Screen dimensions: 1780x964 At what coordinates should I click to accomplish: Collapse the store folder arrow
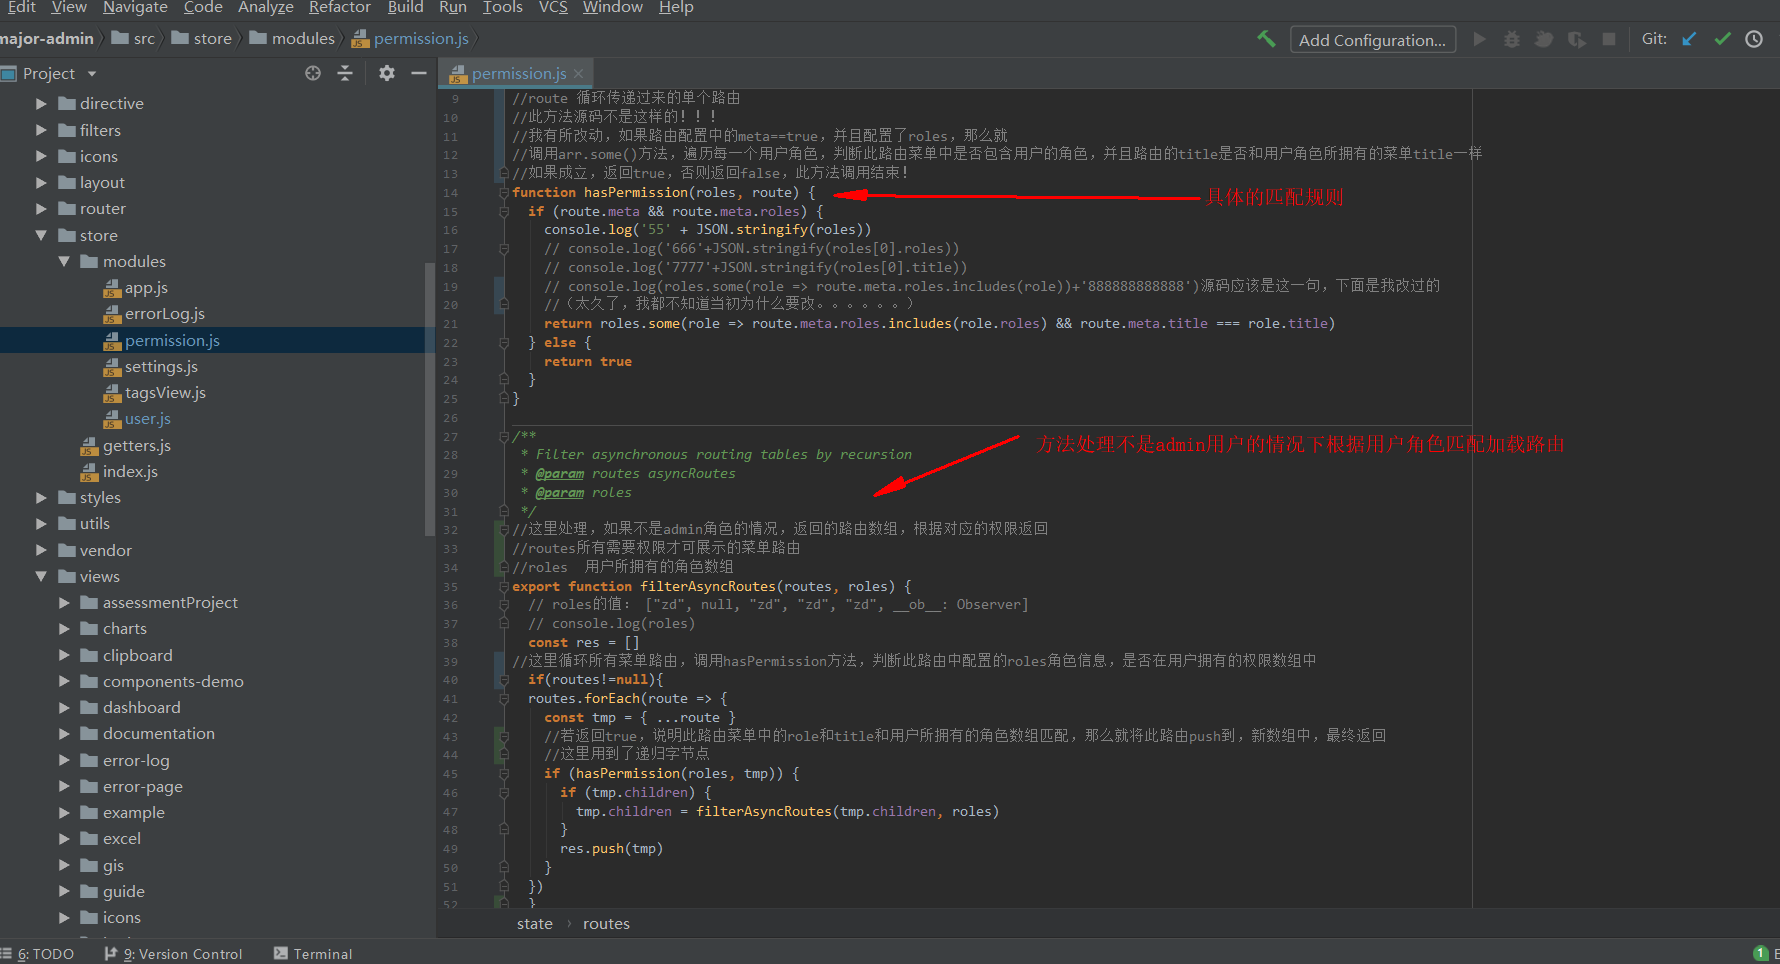(41, 236)
